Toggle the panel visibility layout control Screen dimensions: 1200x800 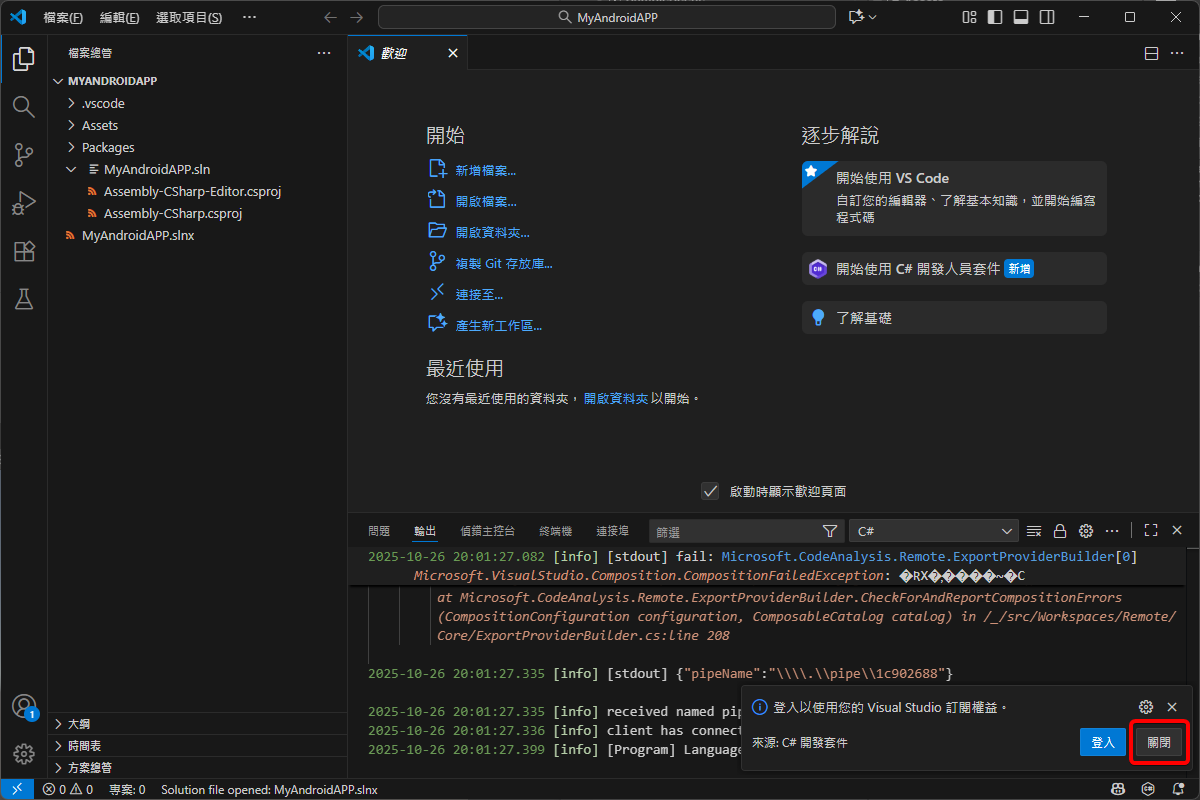tap(1021, 16)
